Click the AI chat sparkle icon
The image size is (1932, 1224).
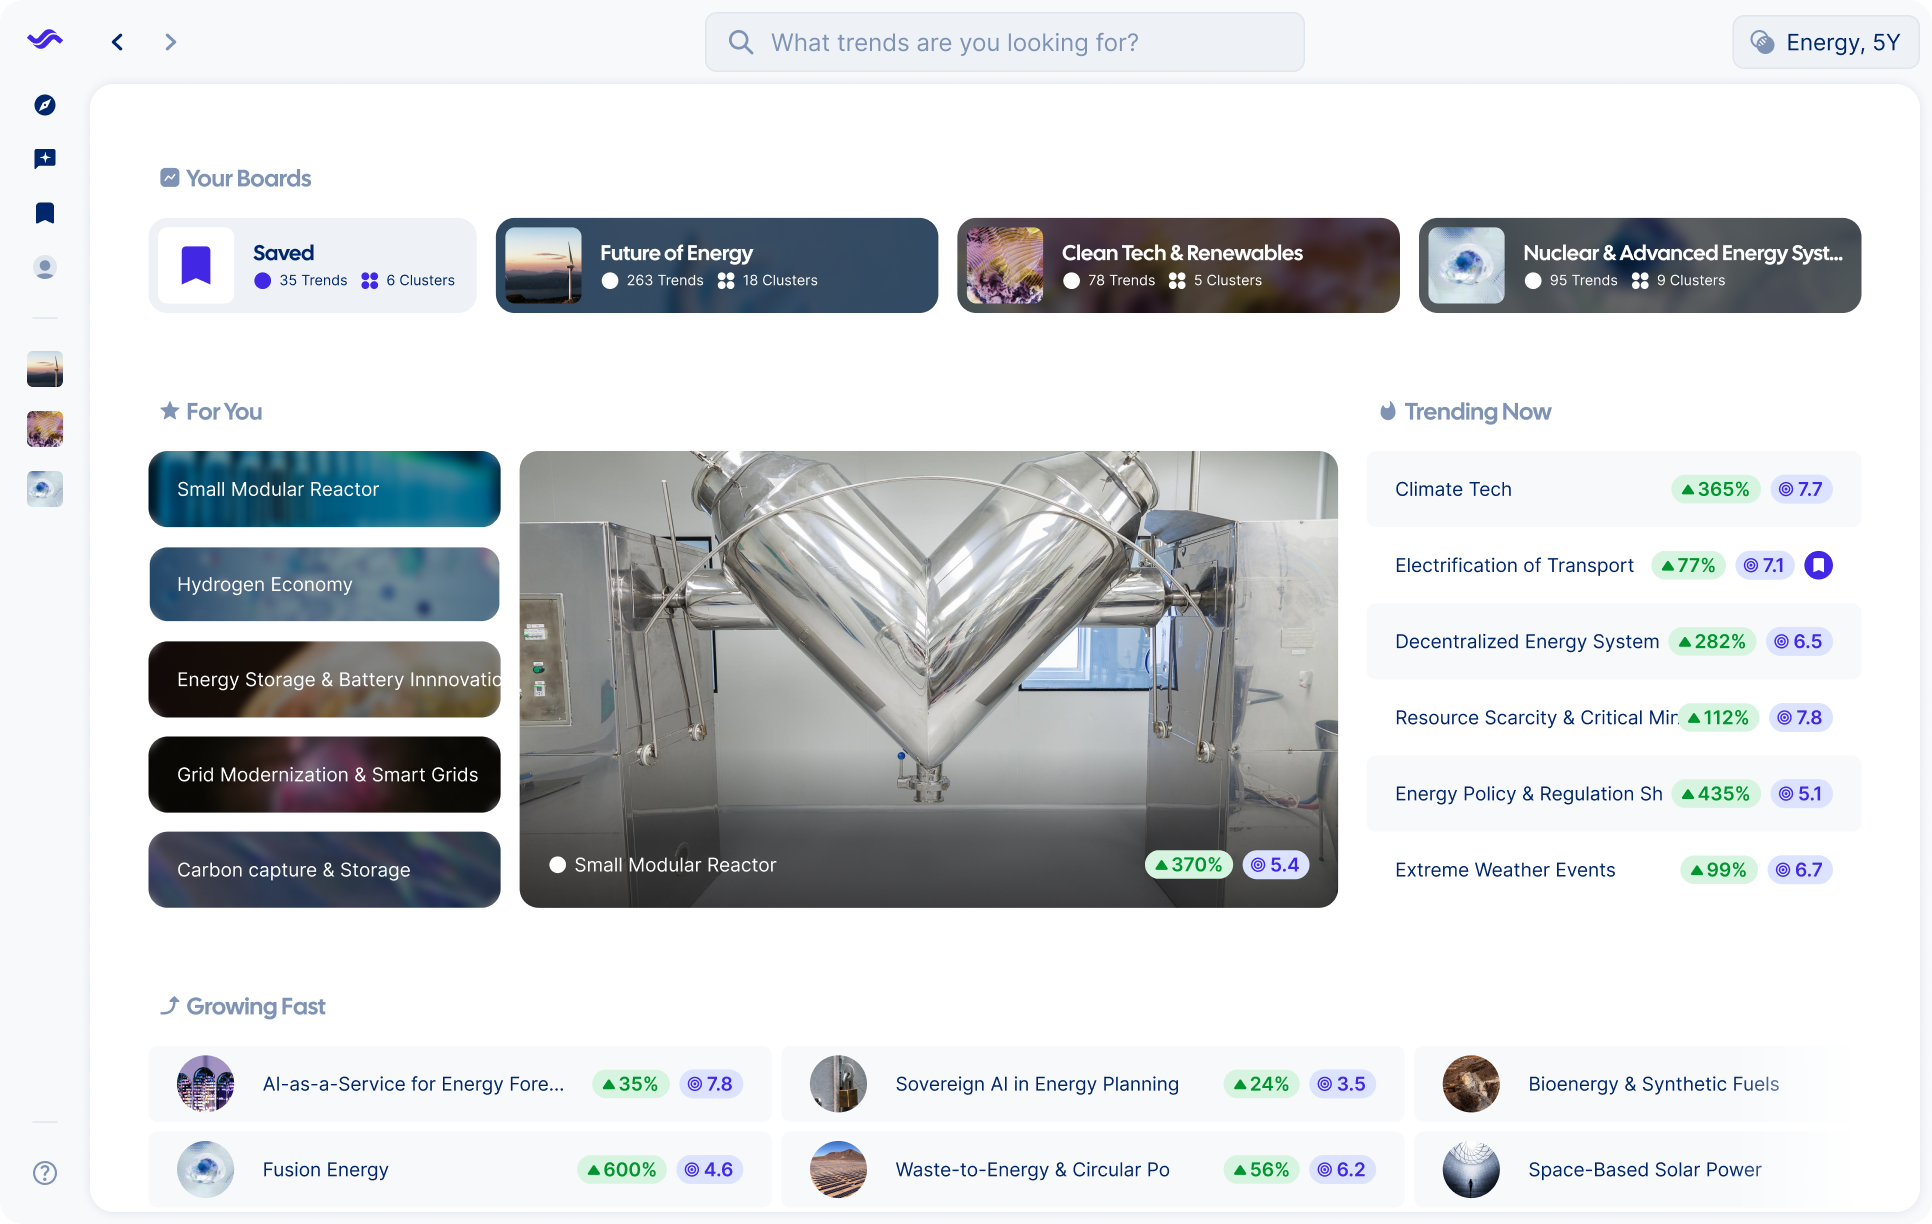pos(45,159)
